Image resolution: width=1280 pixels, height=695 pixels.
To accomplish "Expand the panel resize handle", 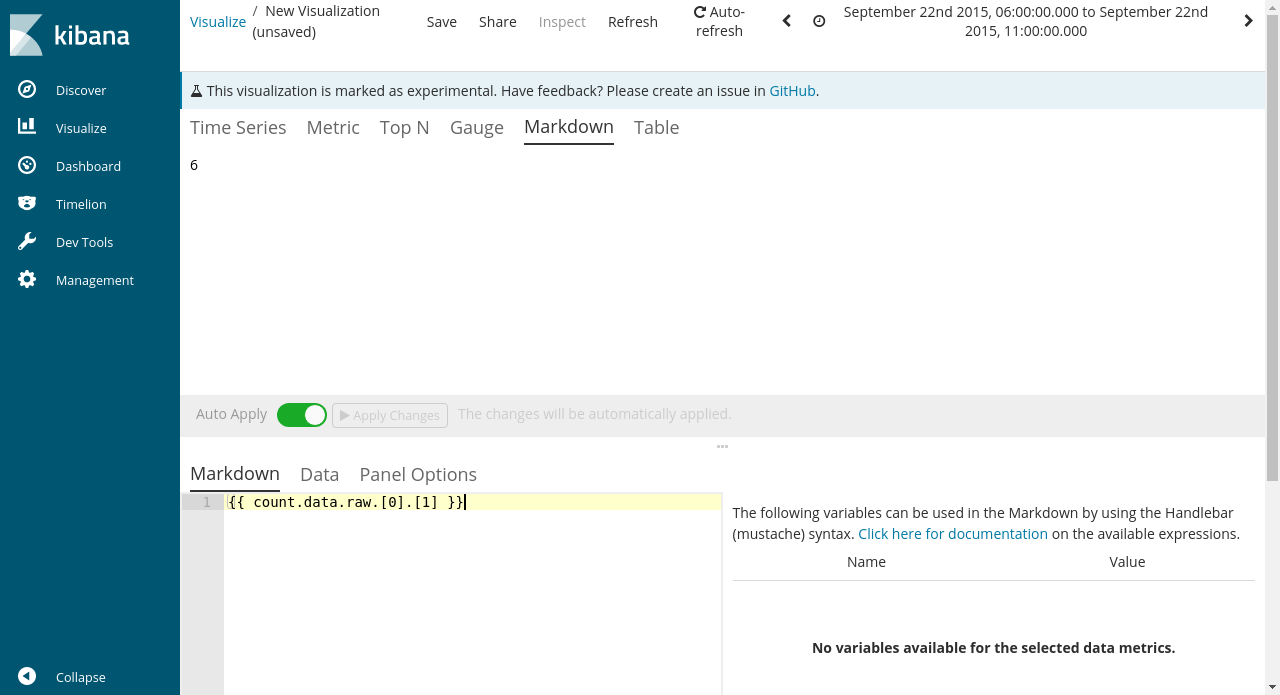I will (x=722, y=446).
